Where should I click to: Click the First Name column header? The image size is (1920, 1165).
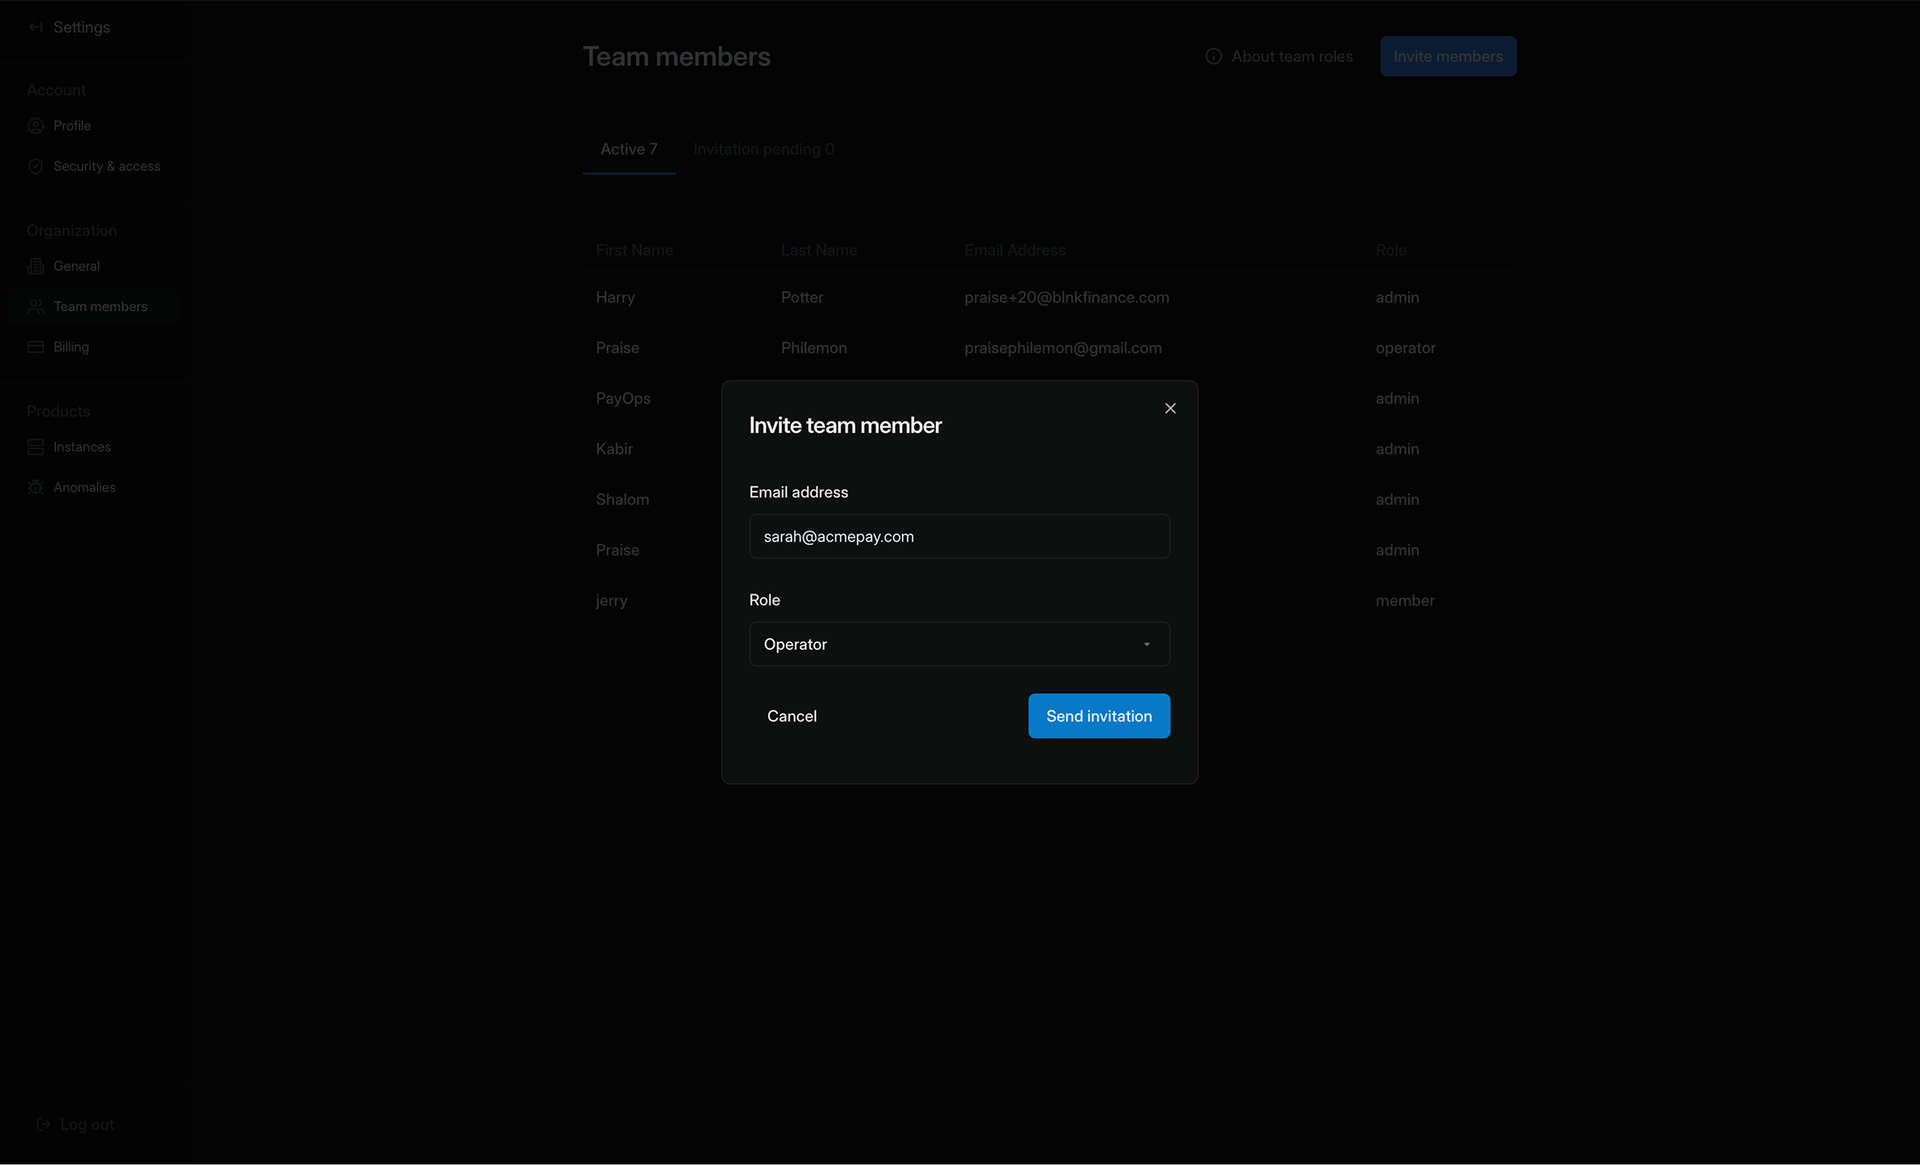(634, 250)
